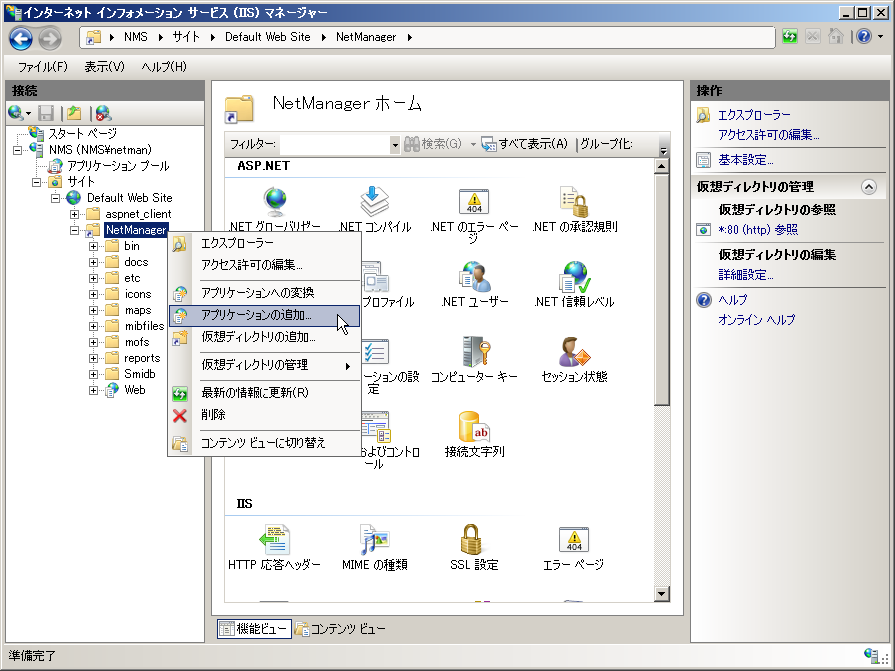Choose コンテンツ ビューに切り替え from context menu
This screenshot has height=671, width=895.
[264, 443]
